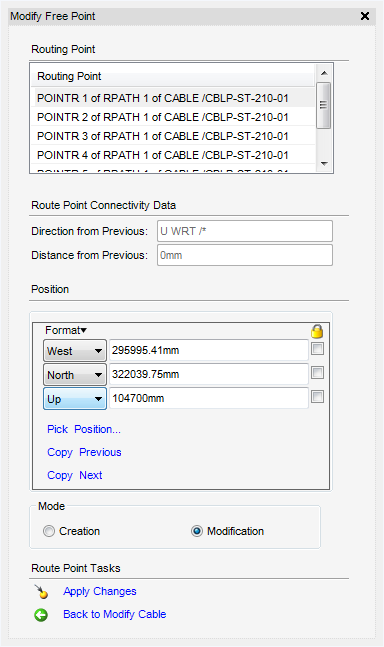Open the Up direction dropdown
The image size is (384, 647).
[x=75, y=399]
